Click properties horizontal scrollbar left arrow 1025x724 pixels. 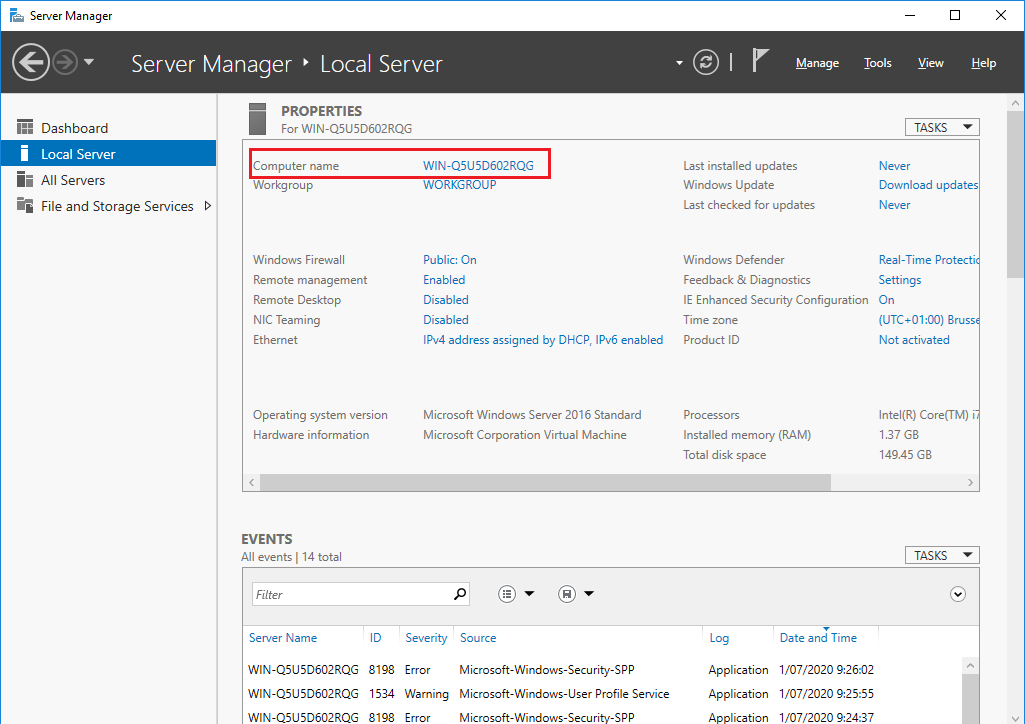(x=252, y=482)
